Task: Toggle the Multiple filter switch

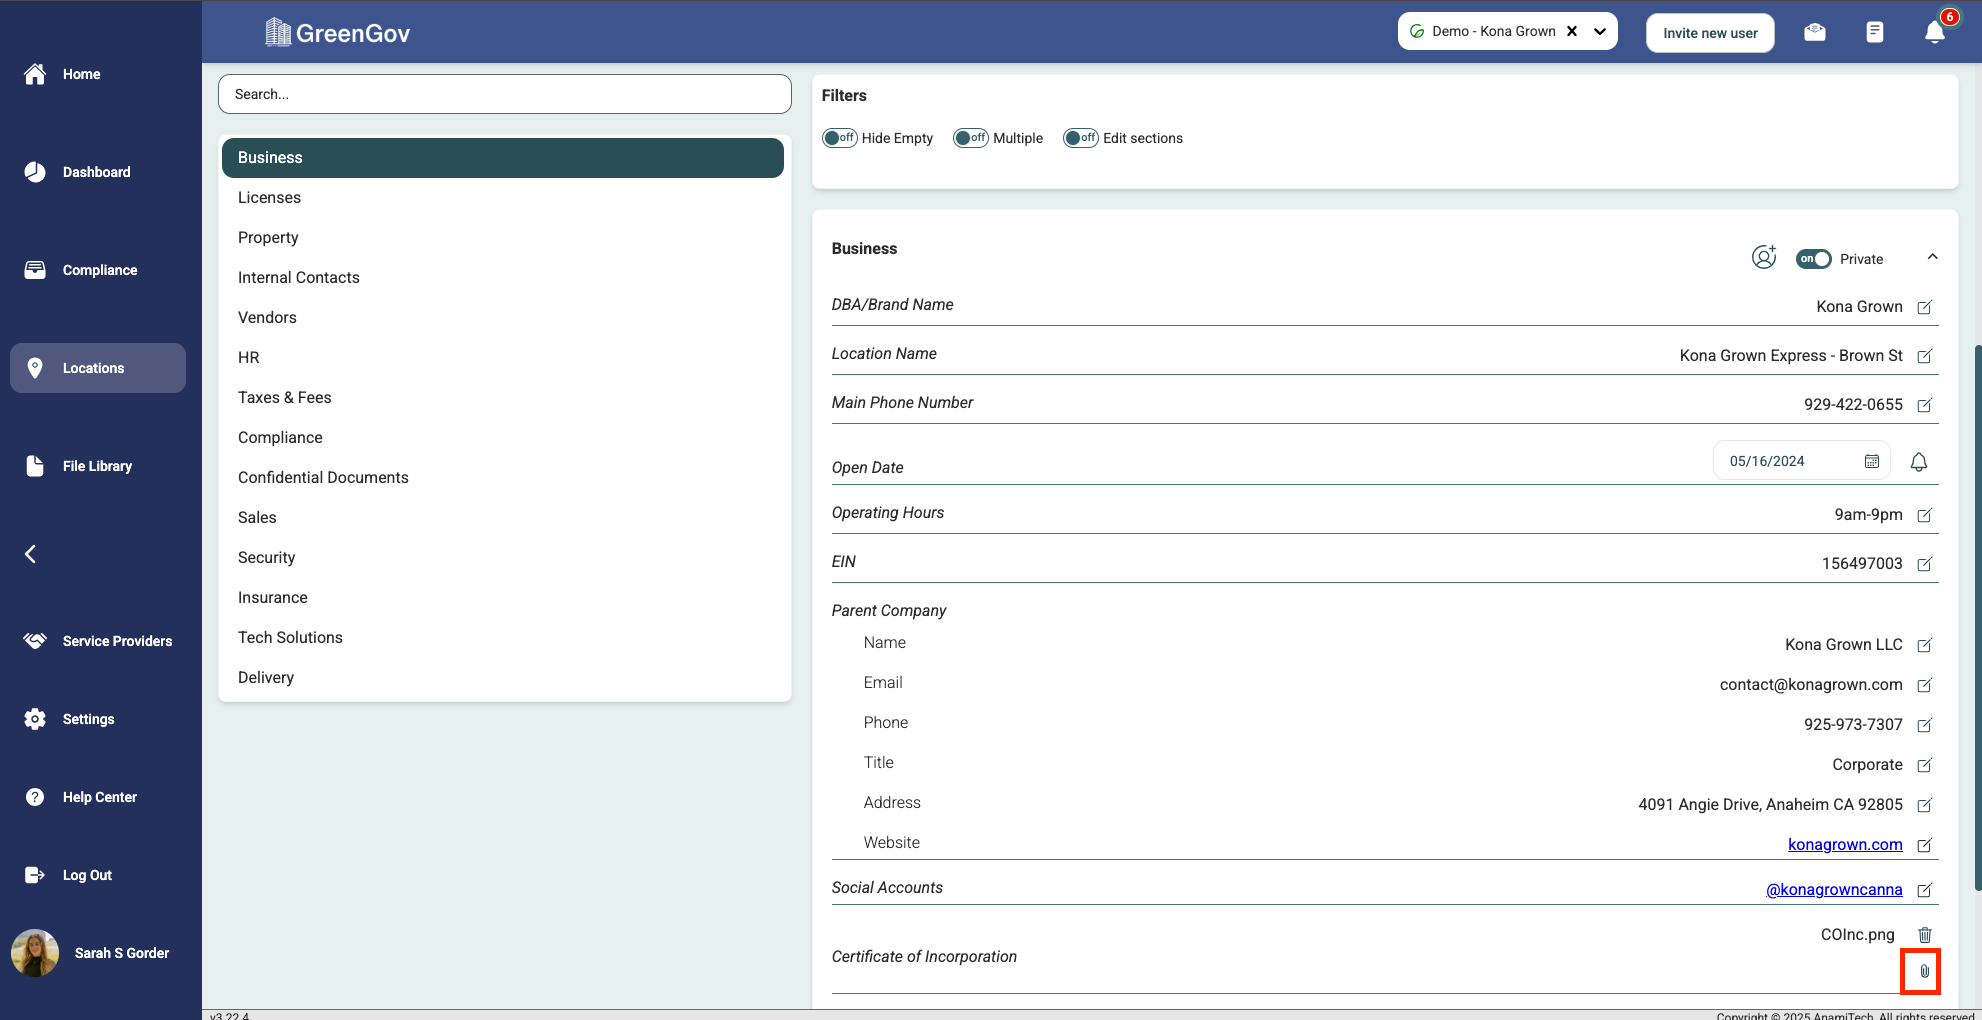Action: (971, 138)
